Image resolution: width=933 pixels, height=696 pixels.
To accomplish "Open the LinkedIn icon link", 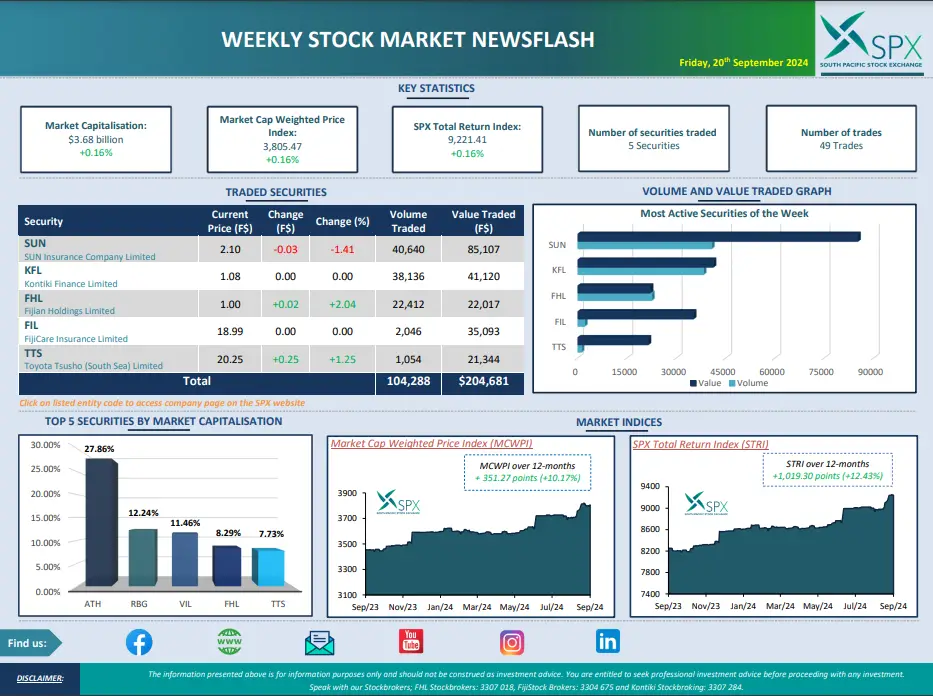I will [x=608, y=641].
